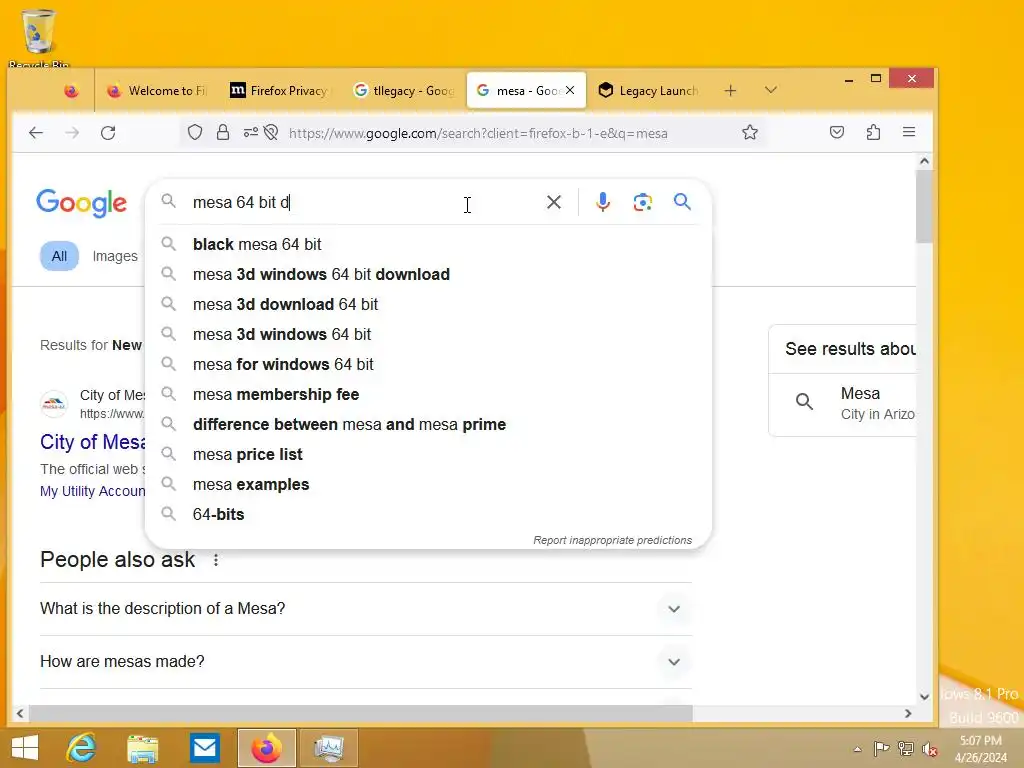List all tabs dropdown chevron

771,90
